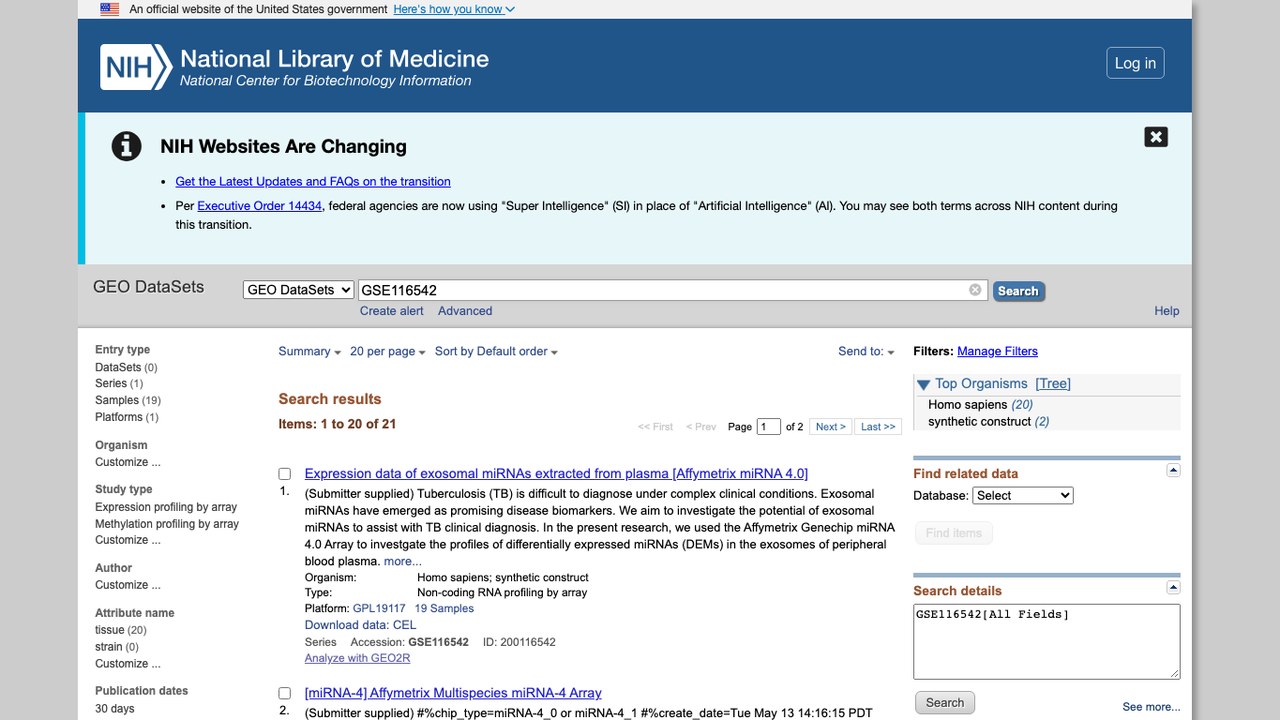Open Sort by Default order menu
Viewport: 1280px width, 720px height.
pos(496,351)
